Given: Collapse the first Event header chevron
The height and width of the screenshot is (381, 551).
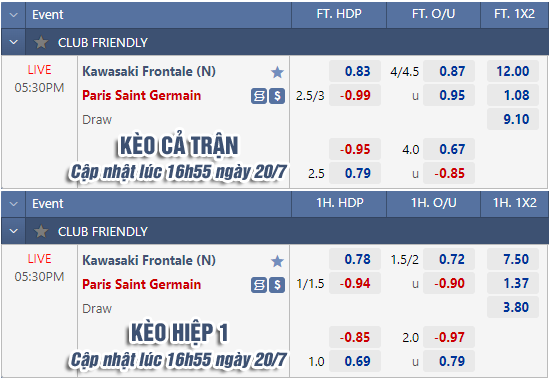Looking at the screenshot, I should pos(13,15).
